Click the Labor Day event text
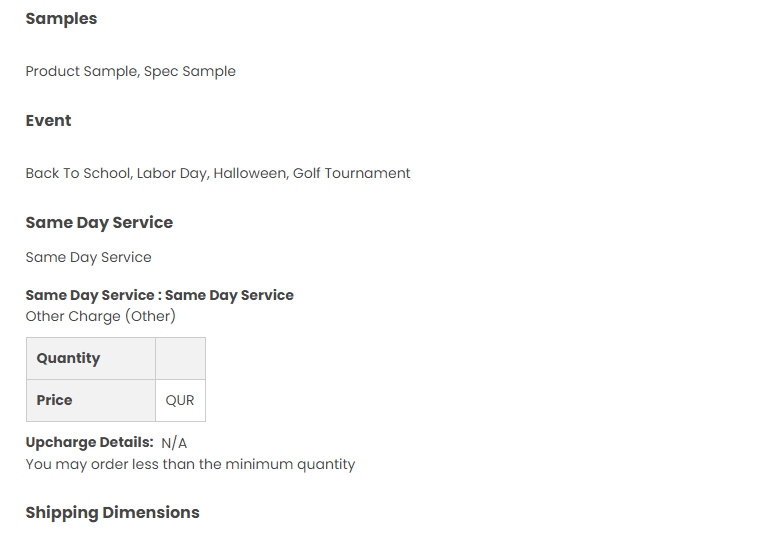The image size is (766, 534). (x=172, y=173)
